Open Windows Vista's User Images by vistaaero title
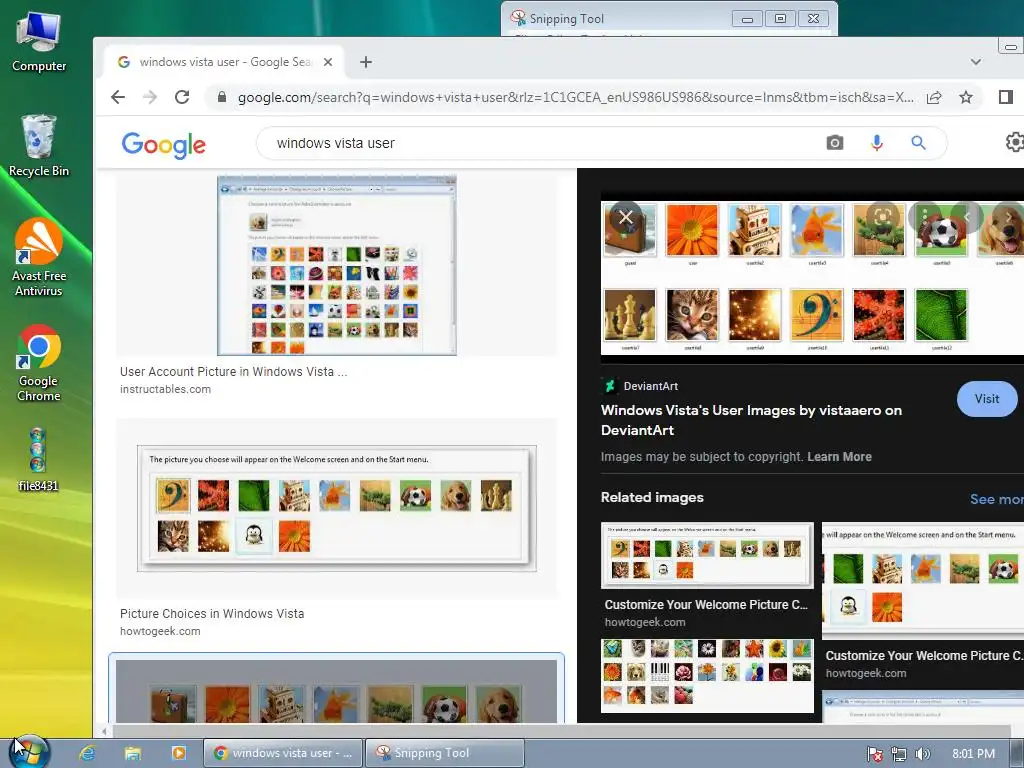1024x768 pixels. point(751,420)
